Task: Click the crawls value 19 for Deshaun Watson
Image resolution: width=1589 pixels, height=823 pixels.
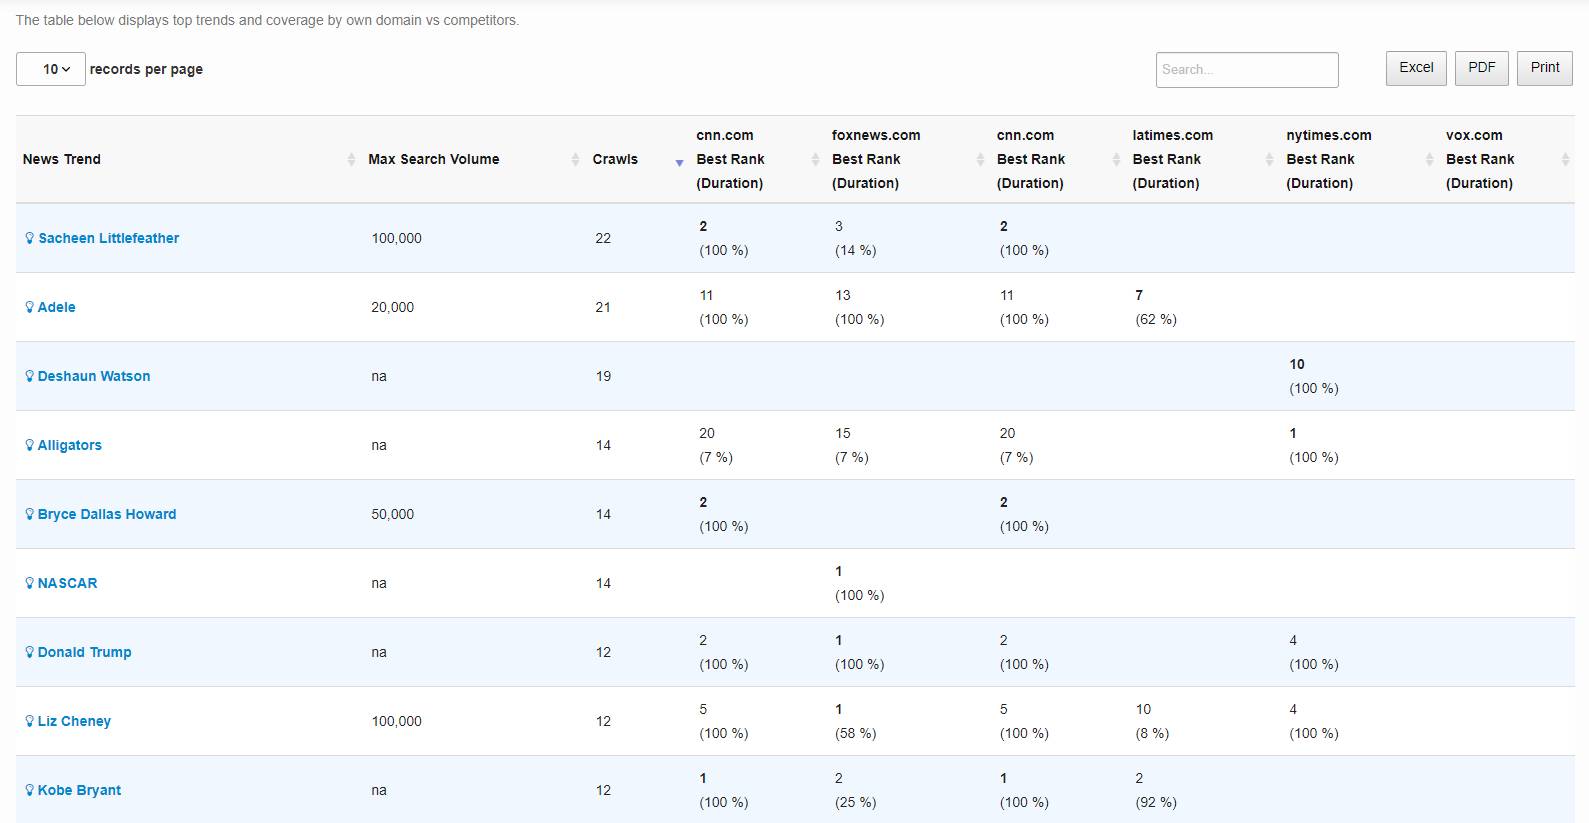Action: [x=603, y=376]
